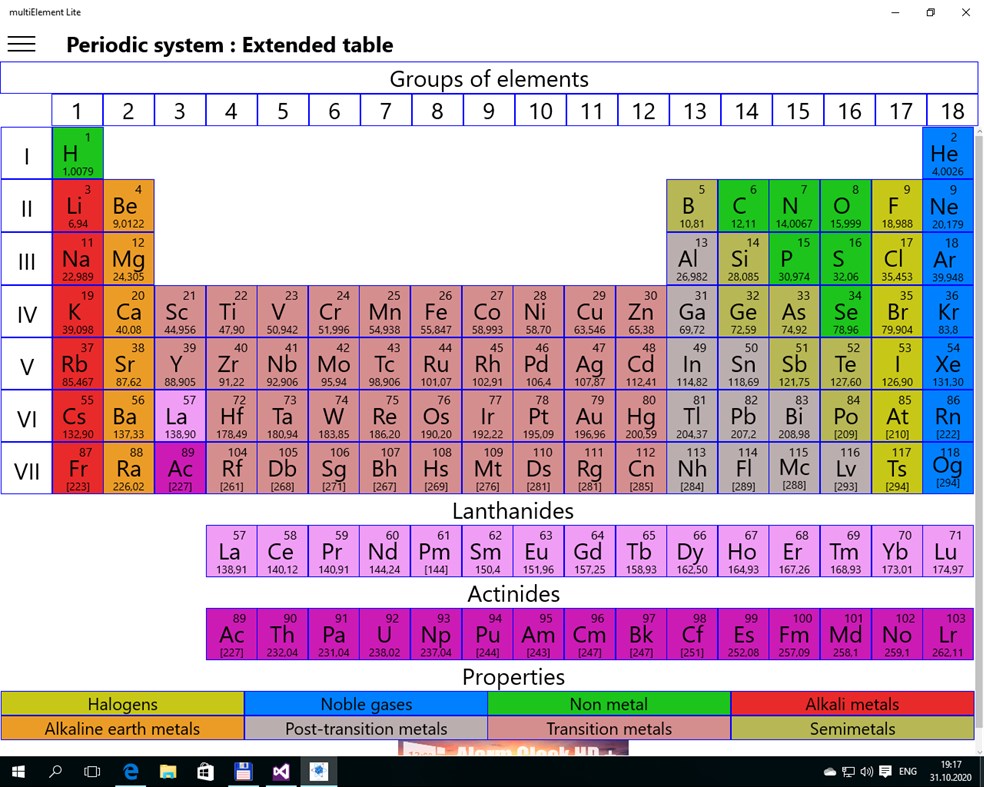The height and width of the screenshot is (787, 984).
Task: Click the ENG language indicator
Action: pyautogui.click(x=908, y=771)
